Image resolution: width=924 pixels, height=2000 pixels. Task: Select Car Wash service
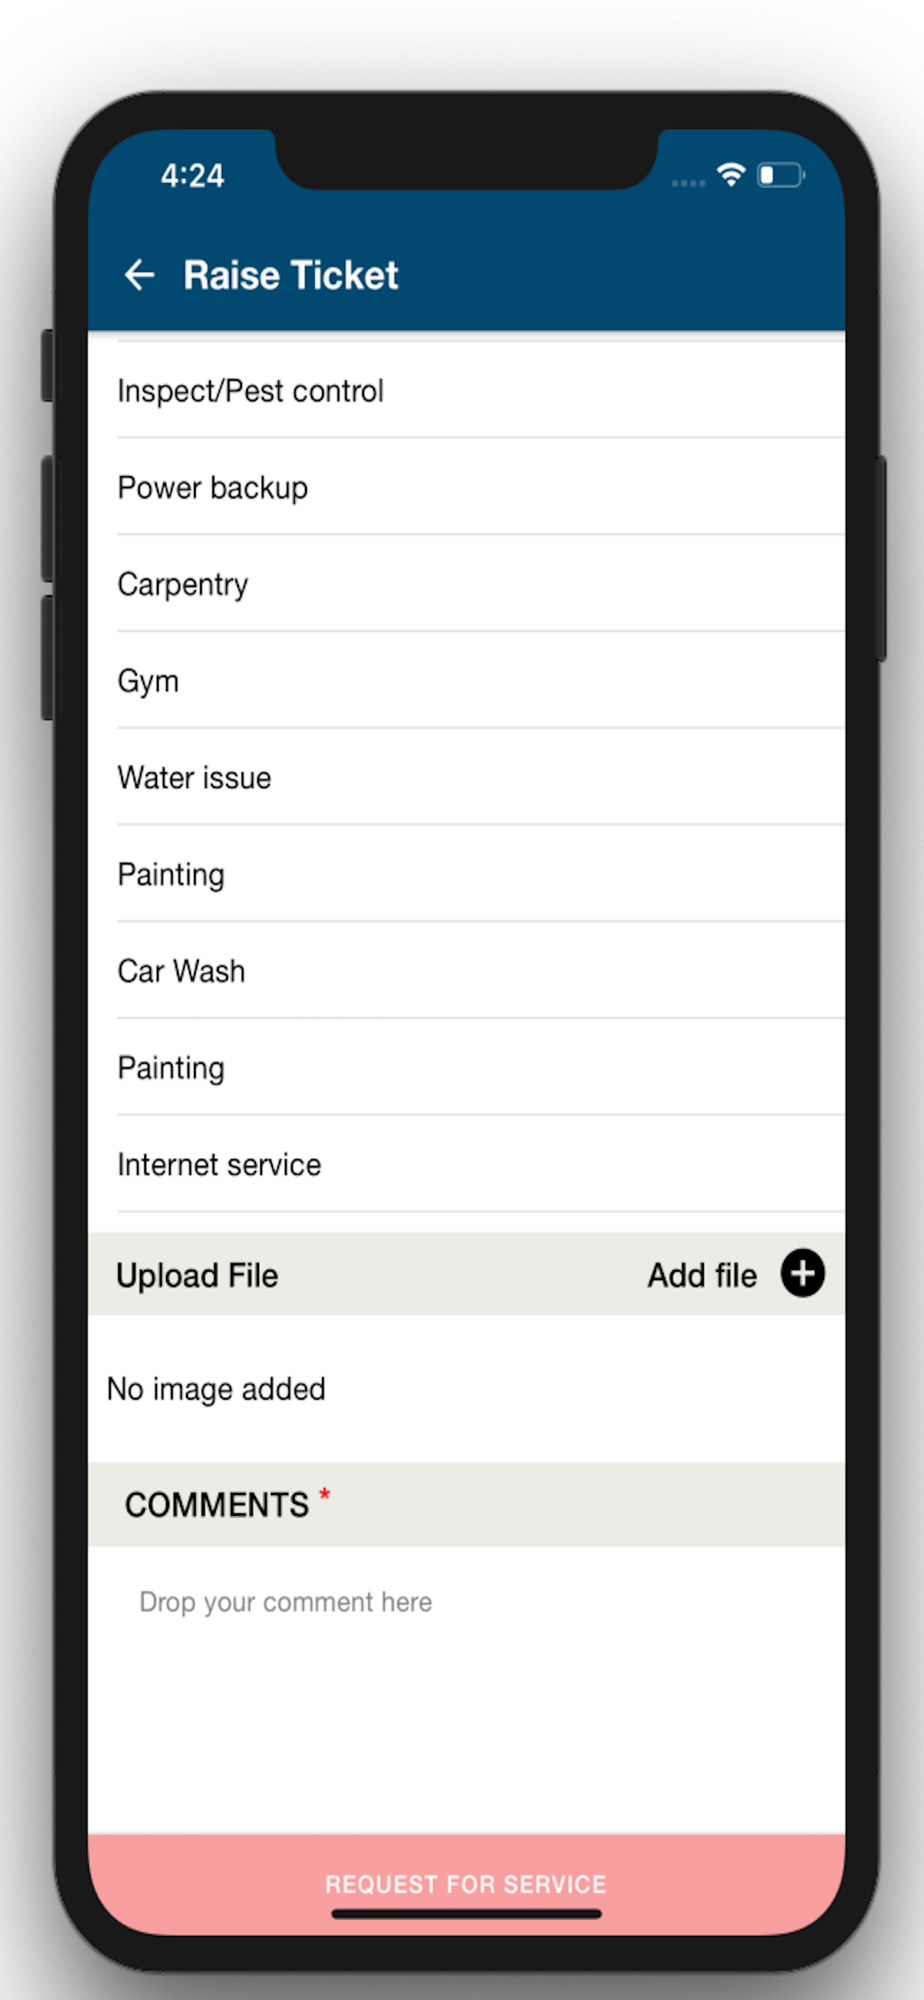(466, 971)
